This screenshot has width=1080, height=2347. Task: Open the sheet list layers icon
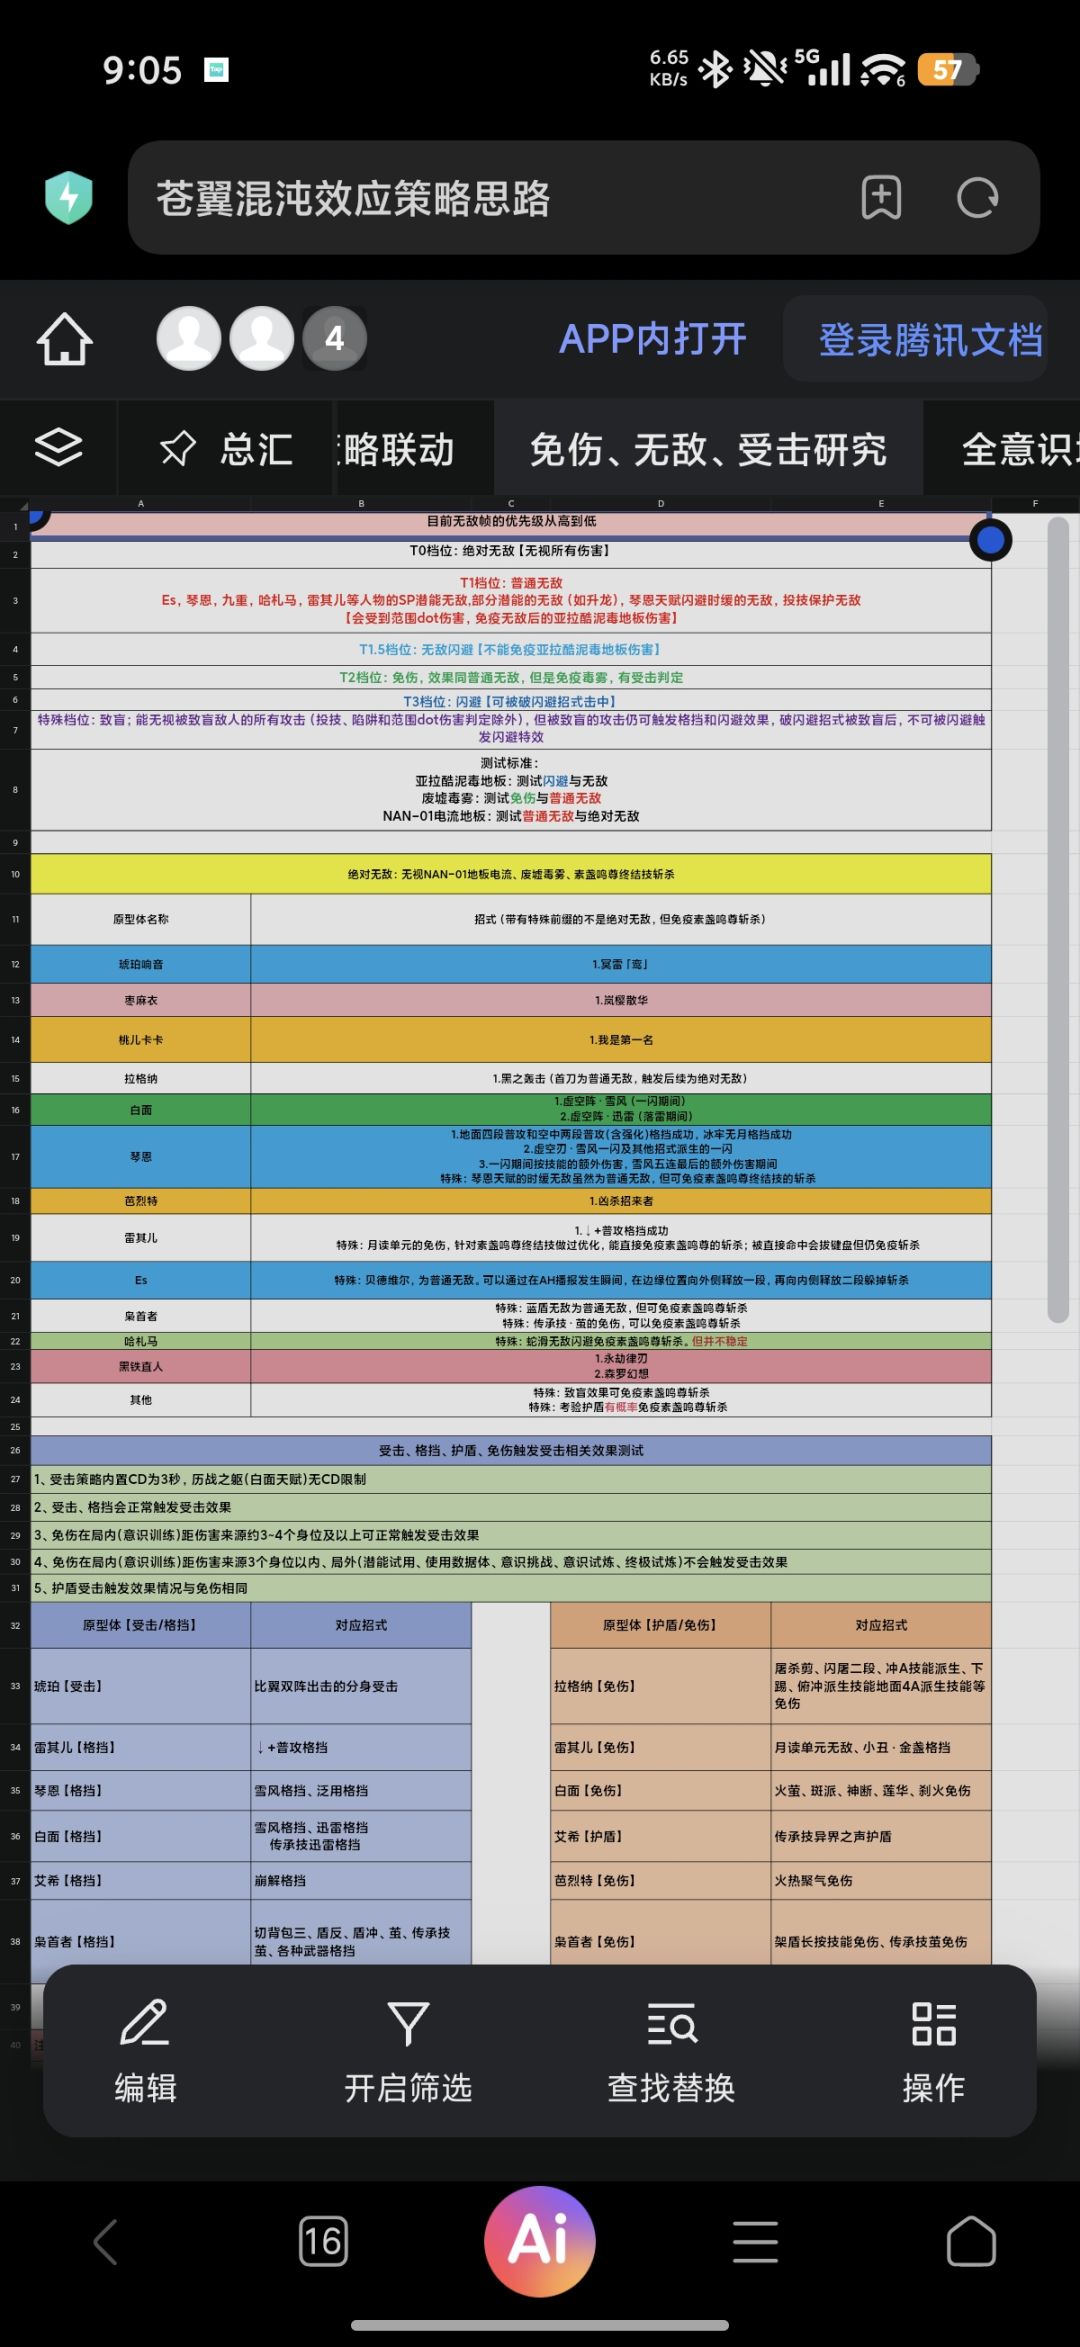[x=58, y=447]
